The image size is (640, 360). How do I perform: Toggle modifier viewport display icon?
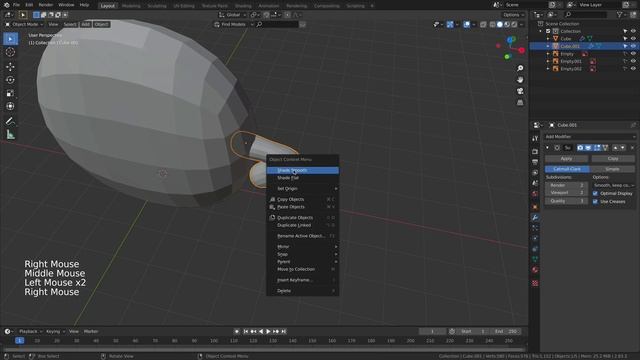coord(588,148)
